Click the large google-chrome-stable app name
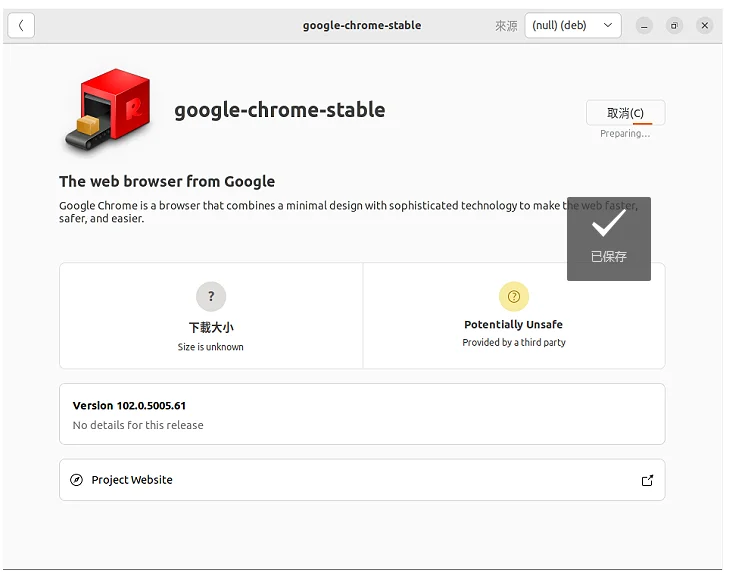Screen dimensions: 729x578 click(x=280, y=110)
